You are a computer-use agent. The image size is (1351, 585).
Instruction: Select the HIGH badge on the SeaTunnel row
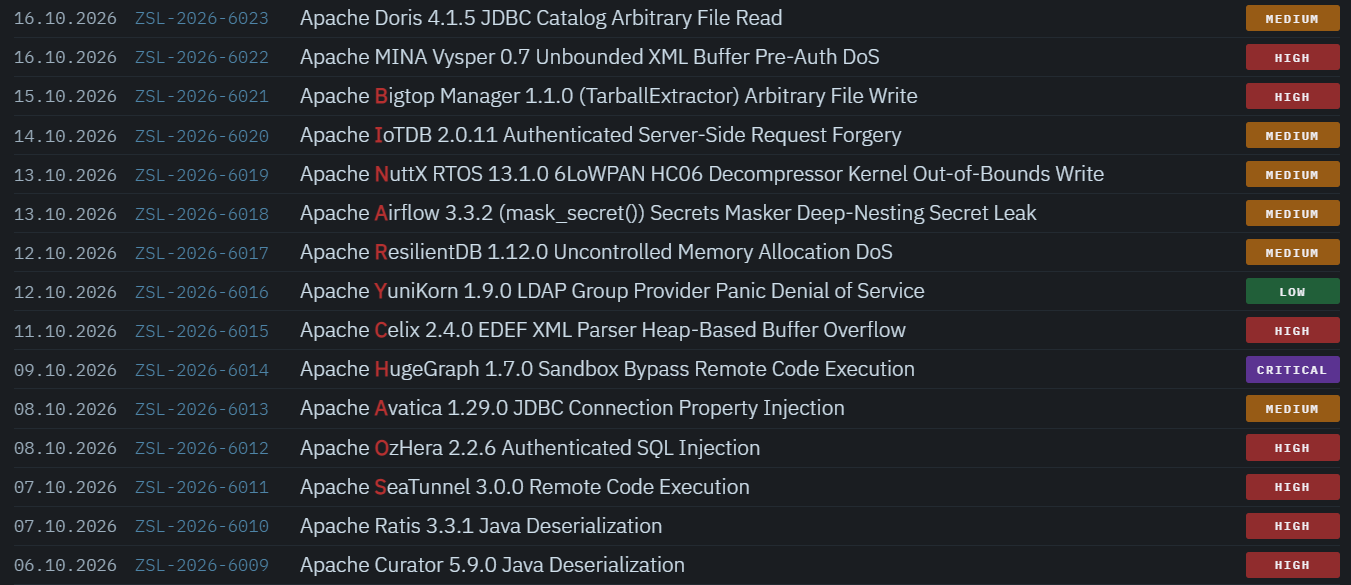click(1292, 487)
